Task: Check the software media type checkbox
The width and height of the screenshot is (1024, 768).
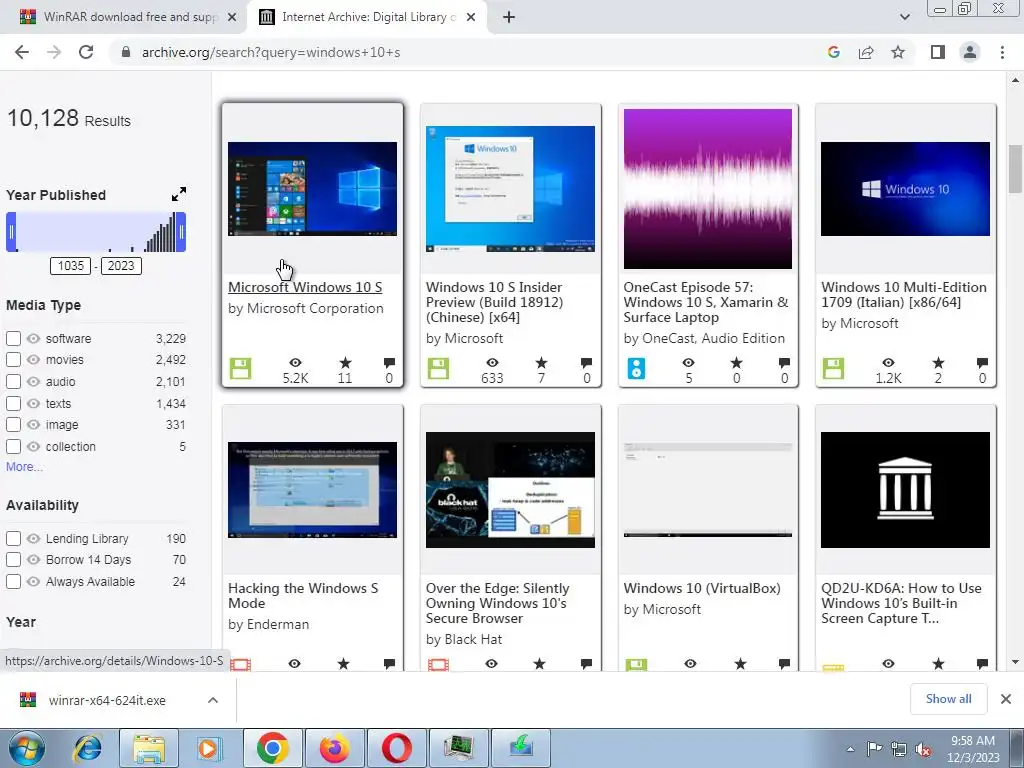Action: (13, 338)
